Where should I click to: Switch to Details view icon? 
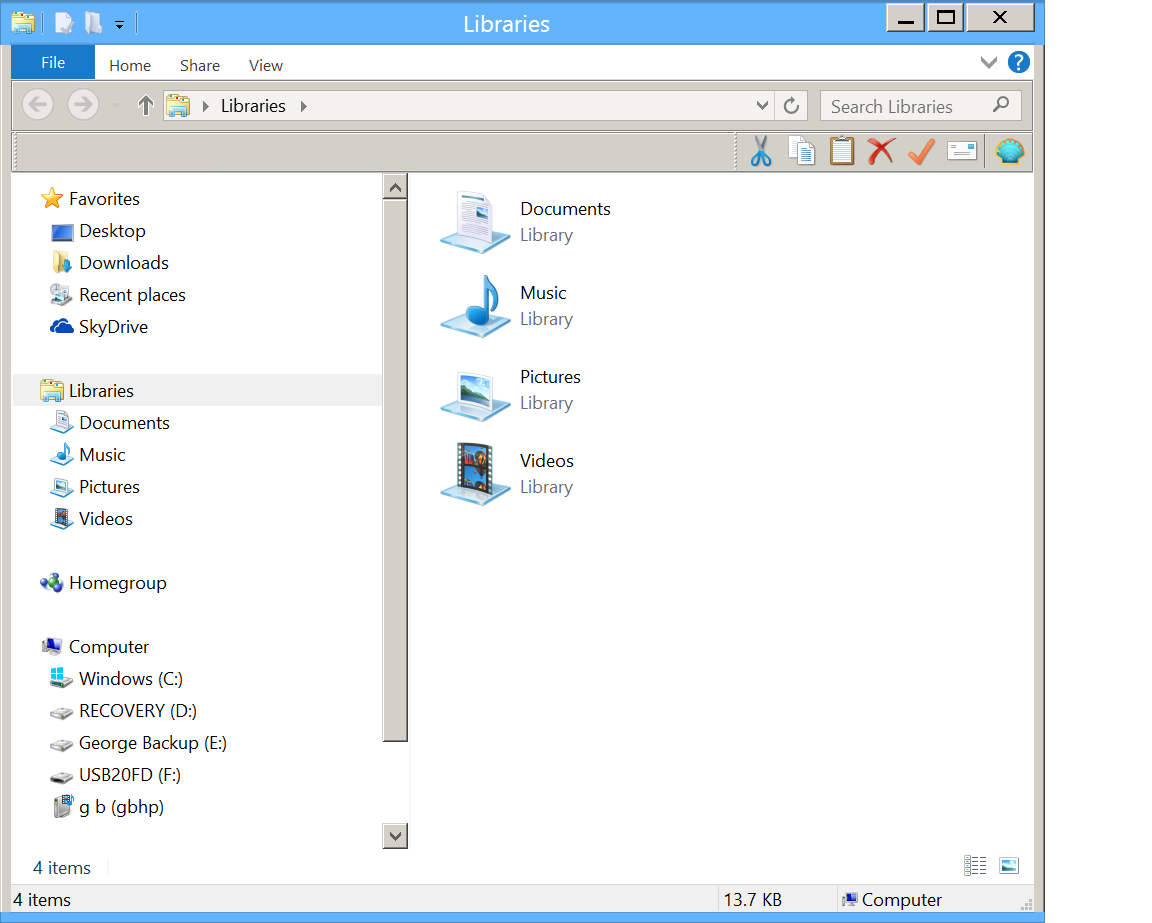pos(975,866)
